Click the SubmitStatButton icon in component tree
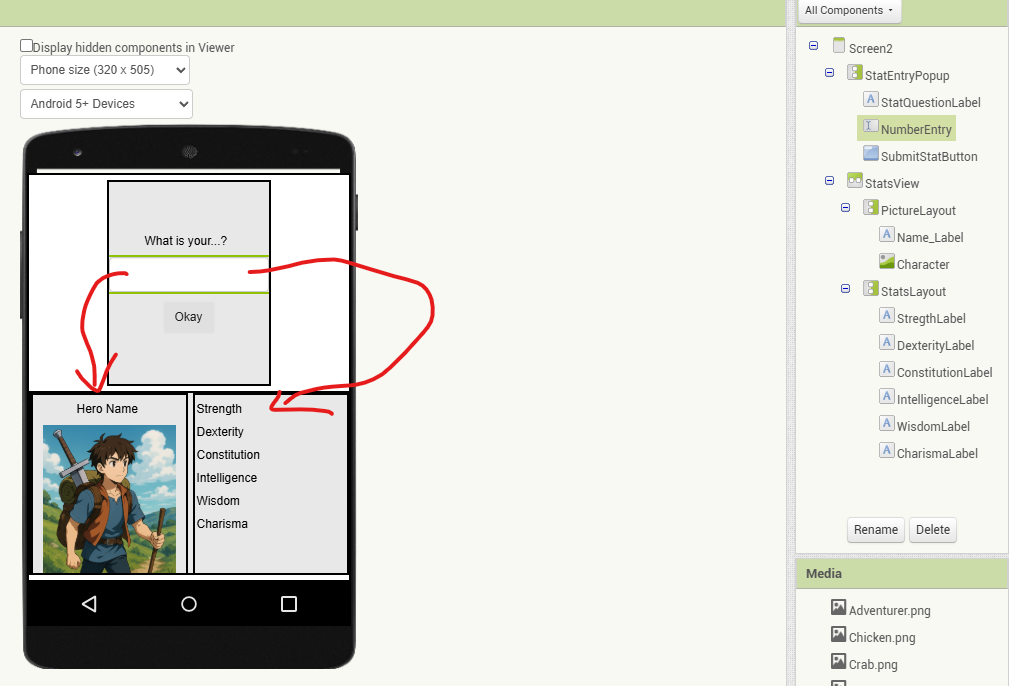 [x=871, y=154]
